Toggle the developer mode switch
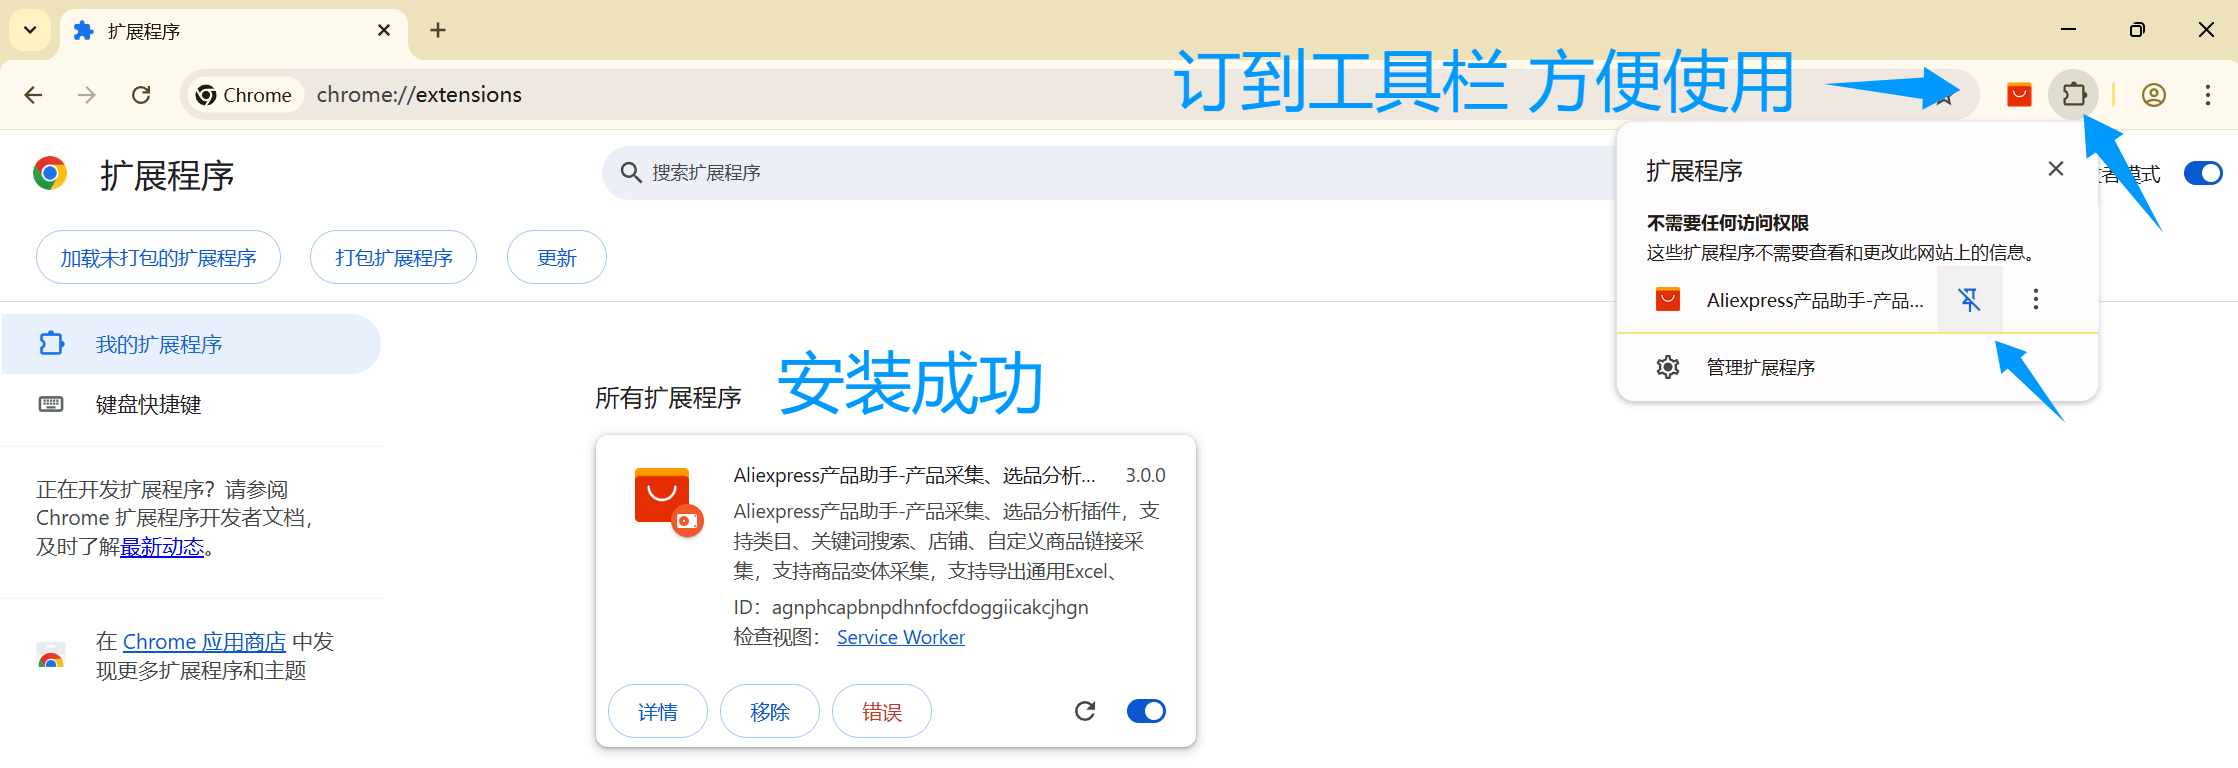 click(2203, 173)
